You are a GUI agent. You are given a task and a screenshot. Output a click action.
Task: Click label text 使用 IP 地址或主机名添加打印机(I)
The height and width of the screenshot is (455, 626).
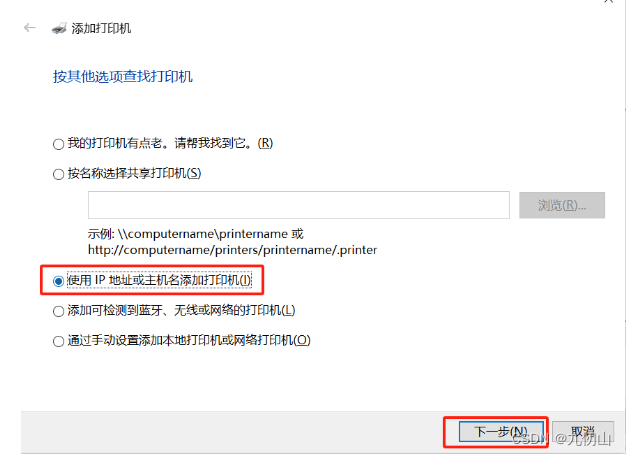[x=159, y=280]
